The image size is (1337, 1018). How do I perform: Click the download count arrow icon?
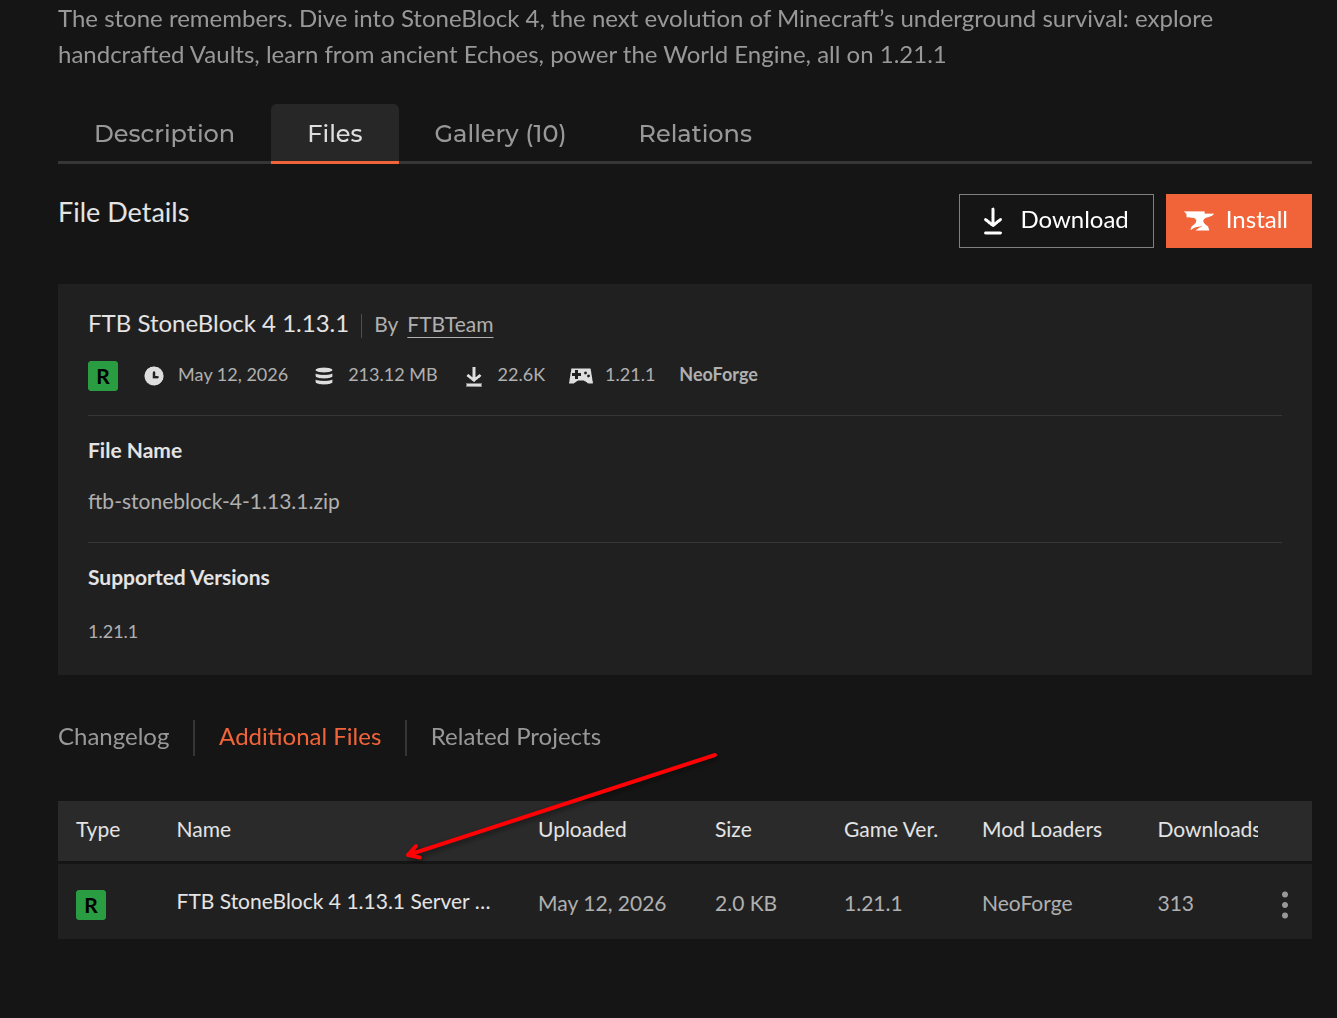pyautogui.click(x=474, y=376)
